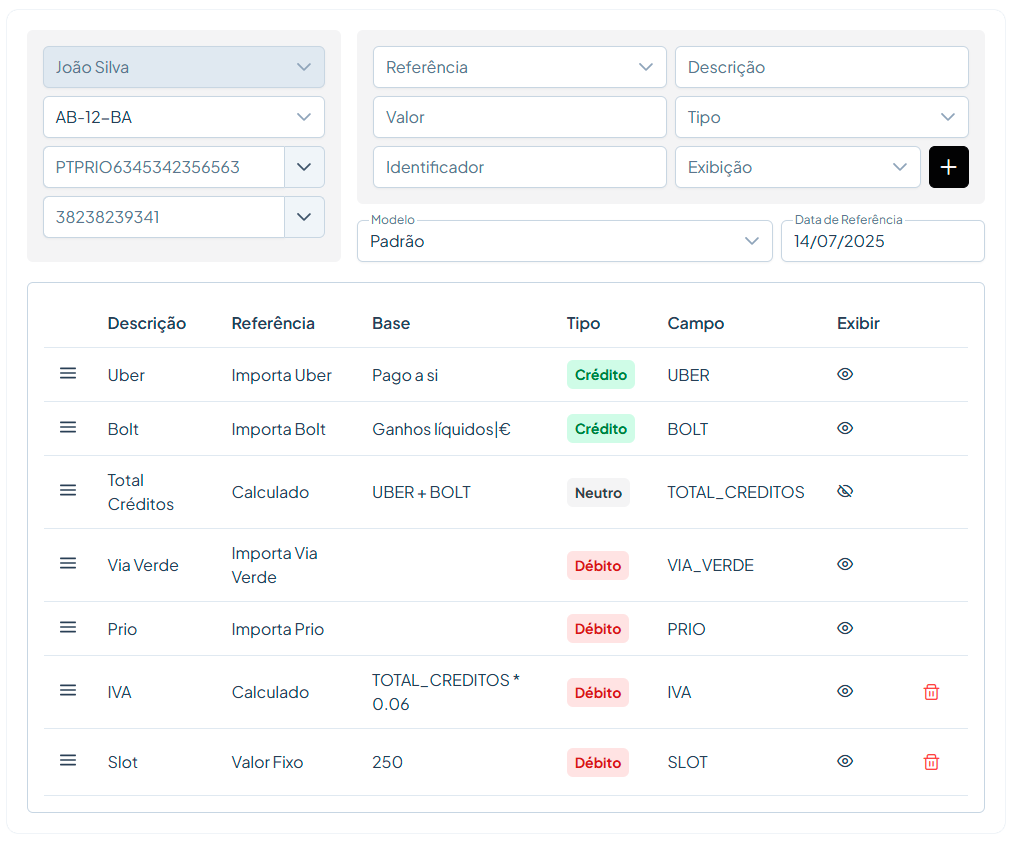Click the Prio row drag handle
The image size is (1012, 843).
68,628
